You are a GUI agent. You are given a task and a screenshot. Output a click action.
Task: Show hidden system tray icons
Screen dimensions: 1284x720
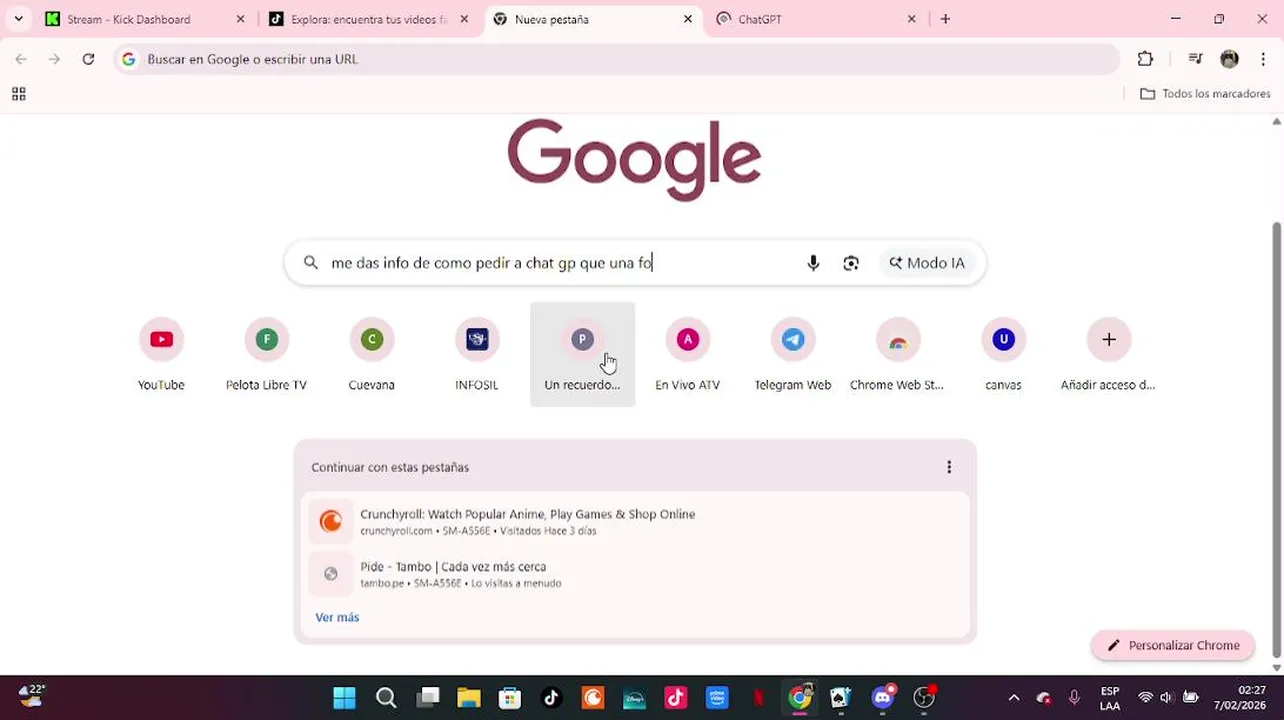(1014, 698)
